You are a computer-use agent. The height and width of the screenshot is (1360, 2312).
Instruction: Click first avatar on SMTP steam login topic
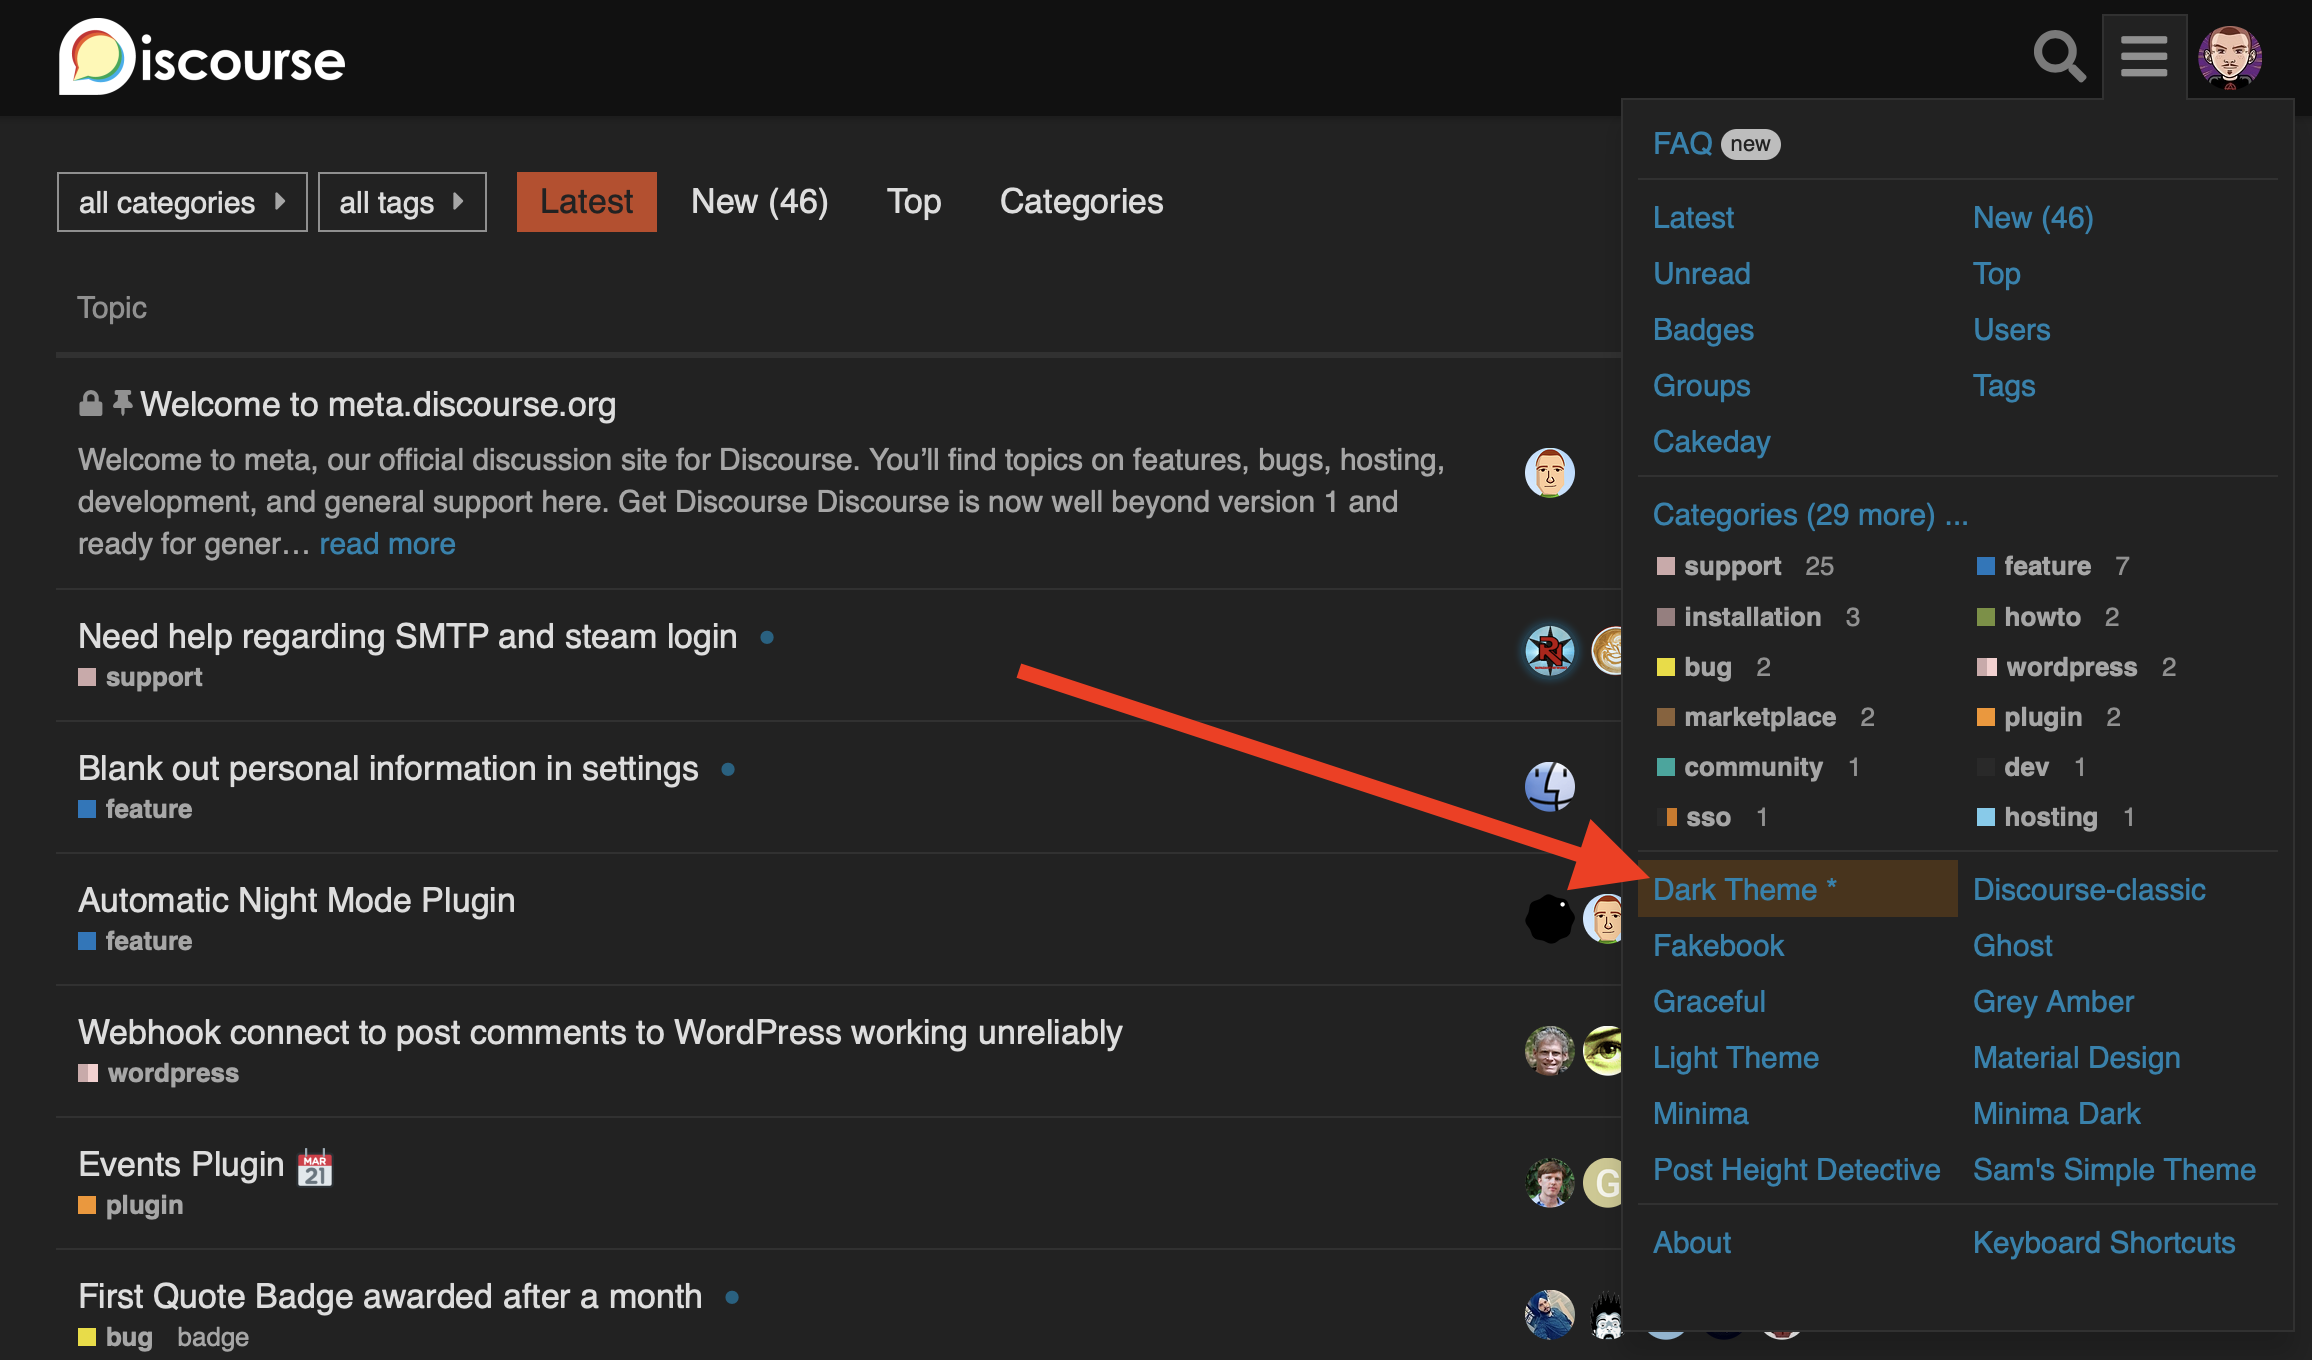(x=1550, y=651)
